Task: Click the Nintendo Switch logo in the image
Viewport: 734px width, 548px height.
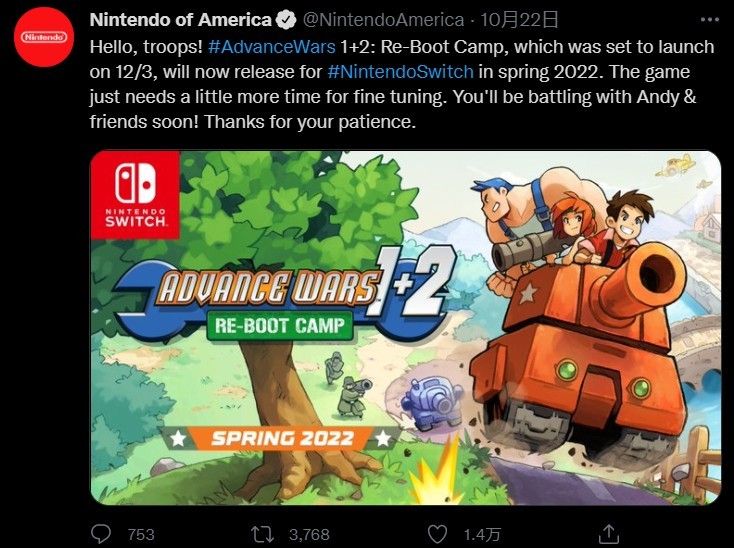Action: pos(134,195)
